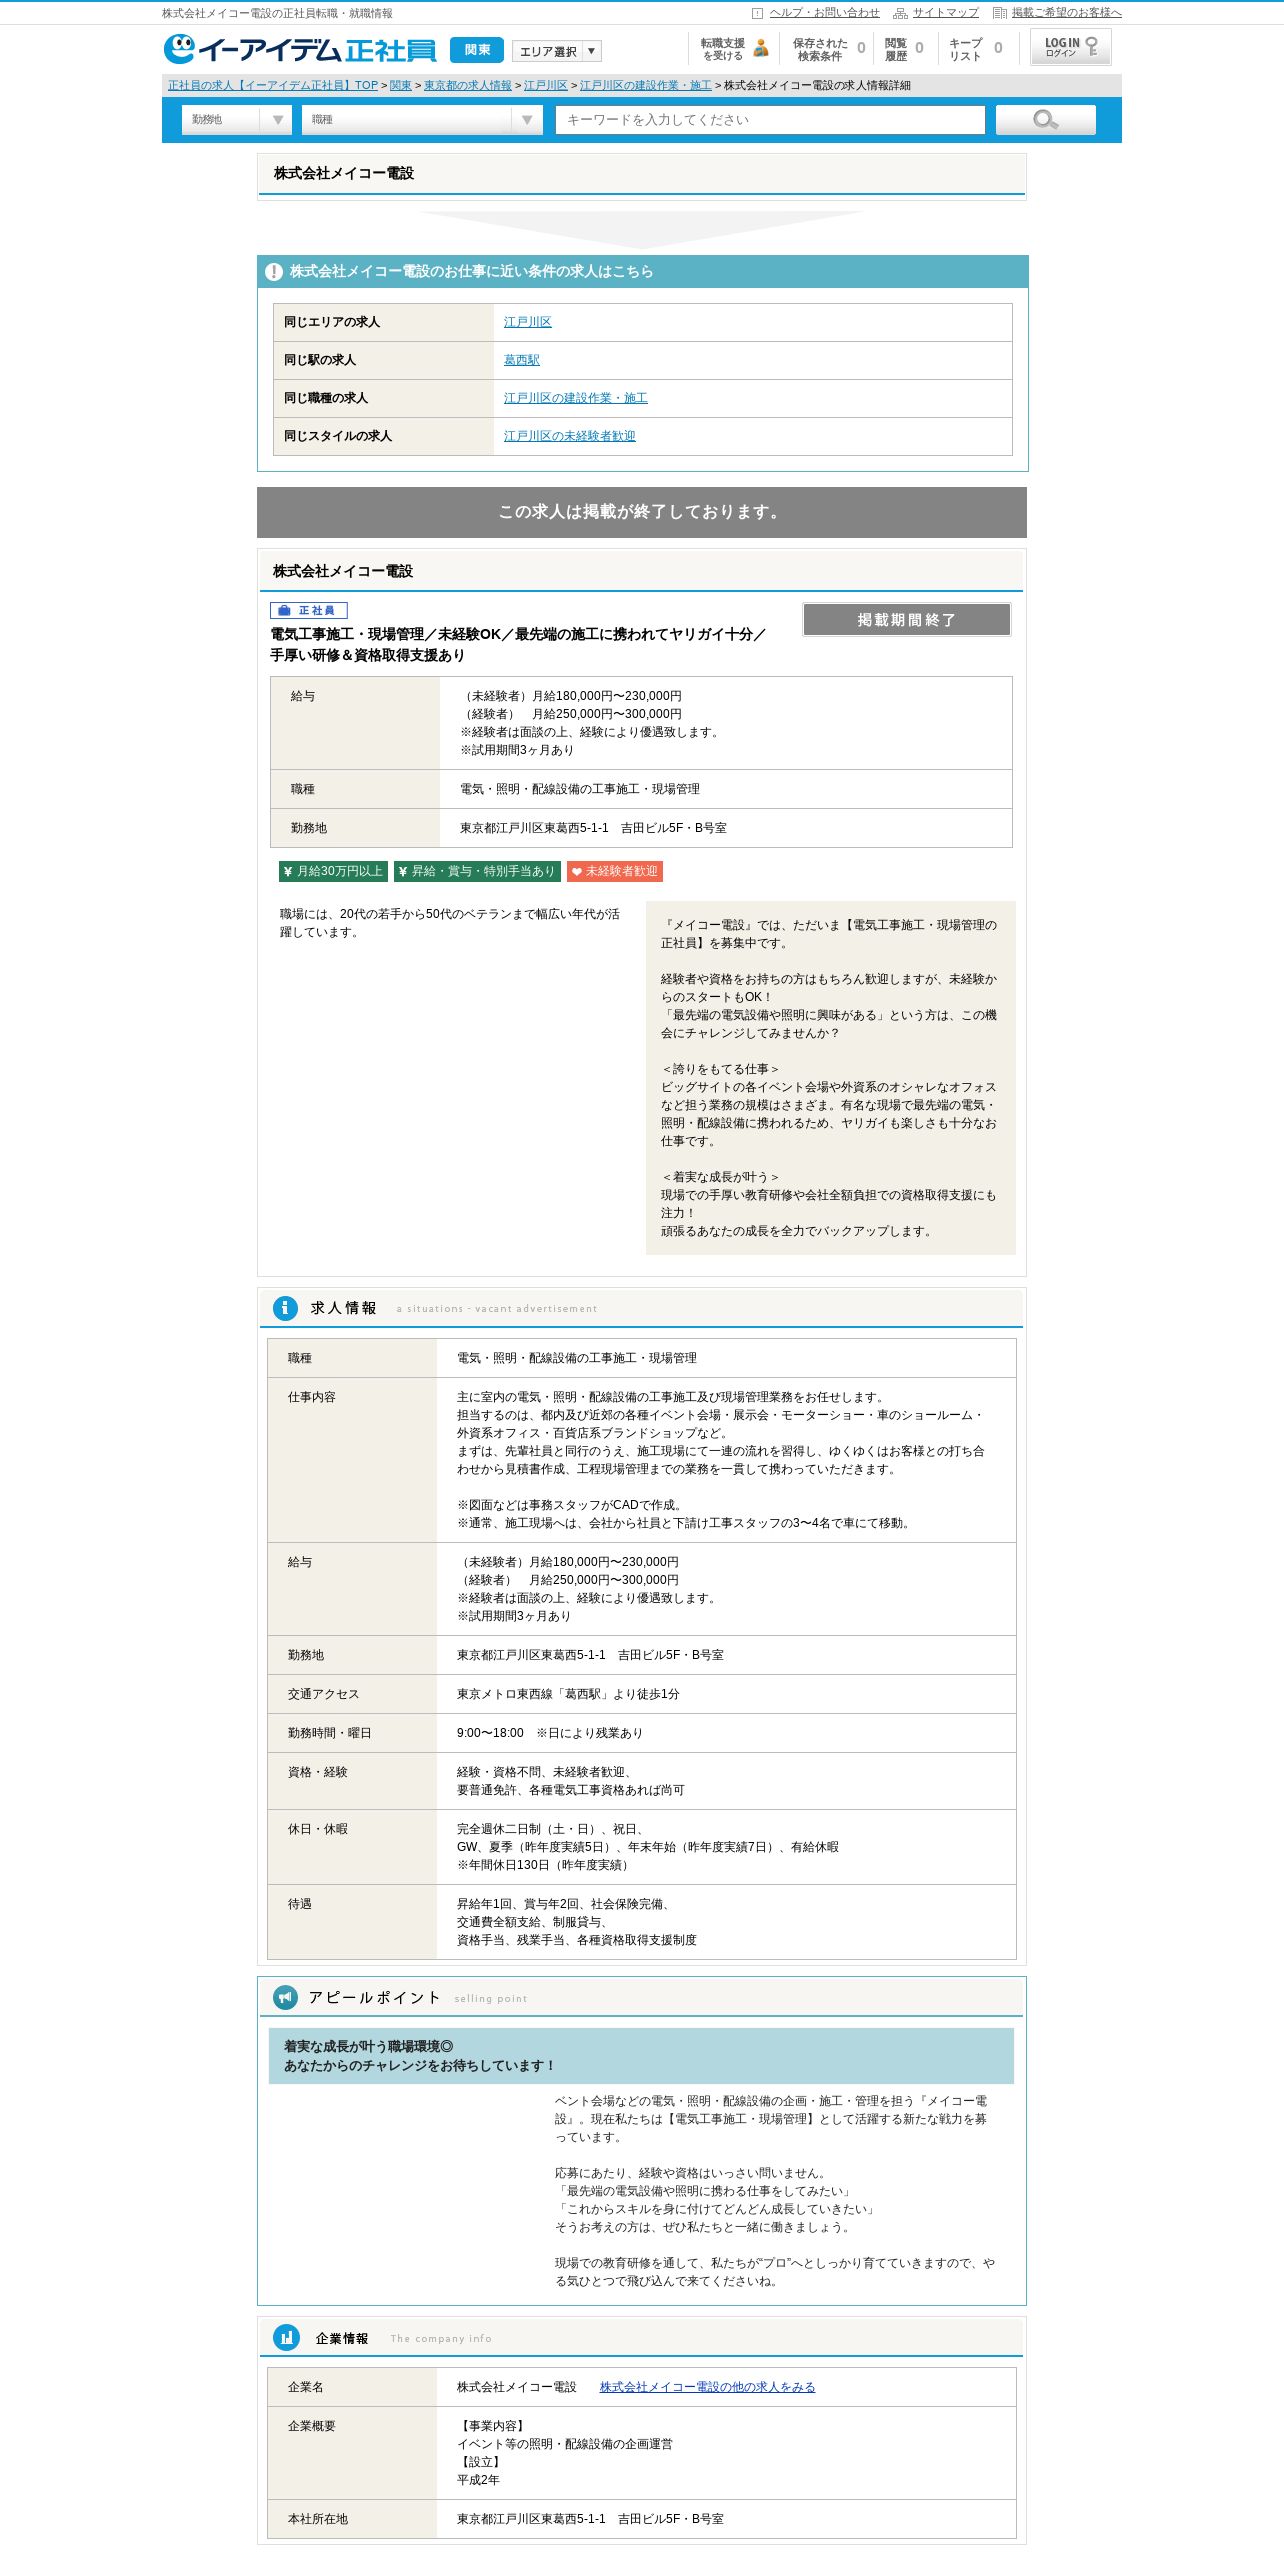Click the 着実な成長が叶う職場環境◎ heading

point(368,2046)
